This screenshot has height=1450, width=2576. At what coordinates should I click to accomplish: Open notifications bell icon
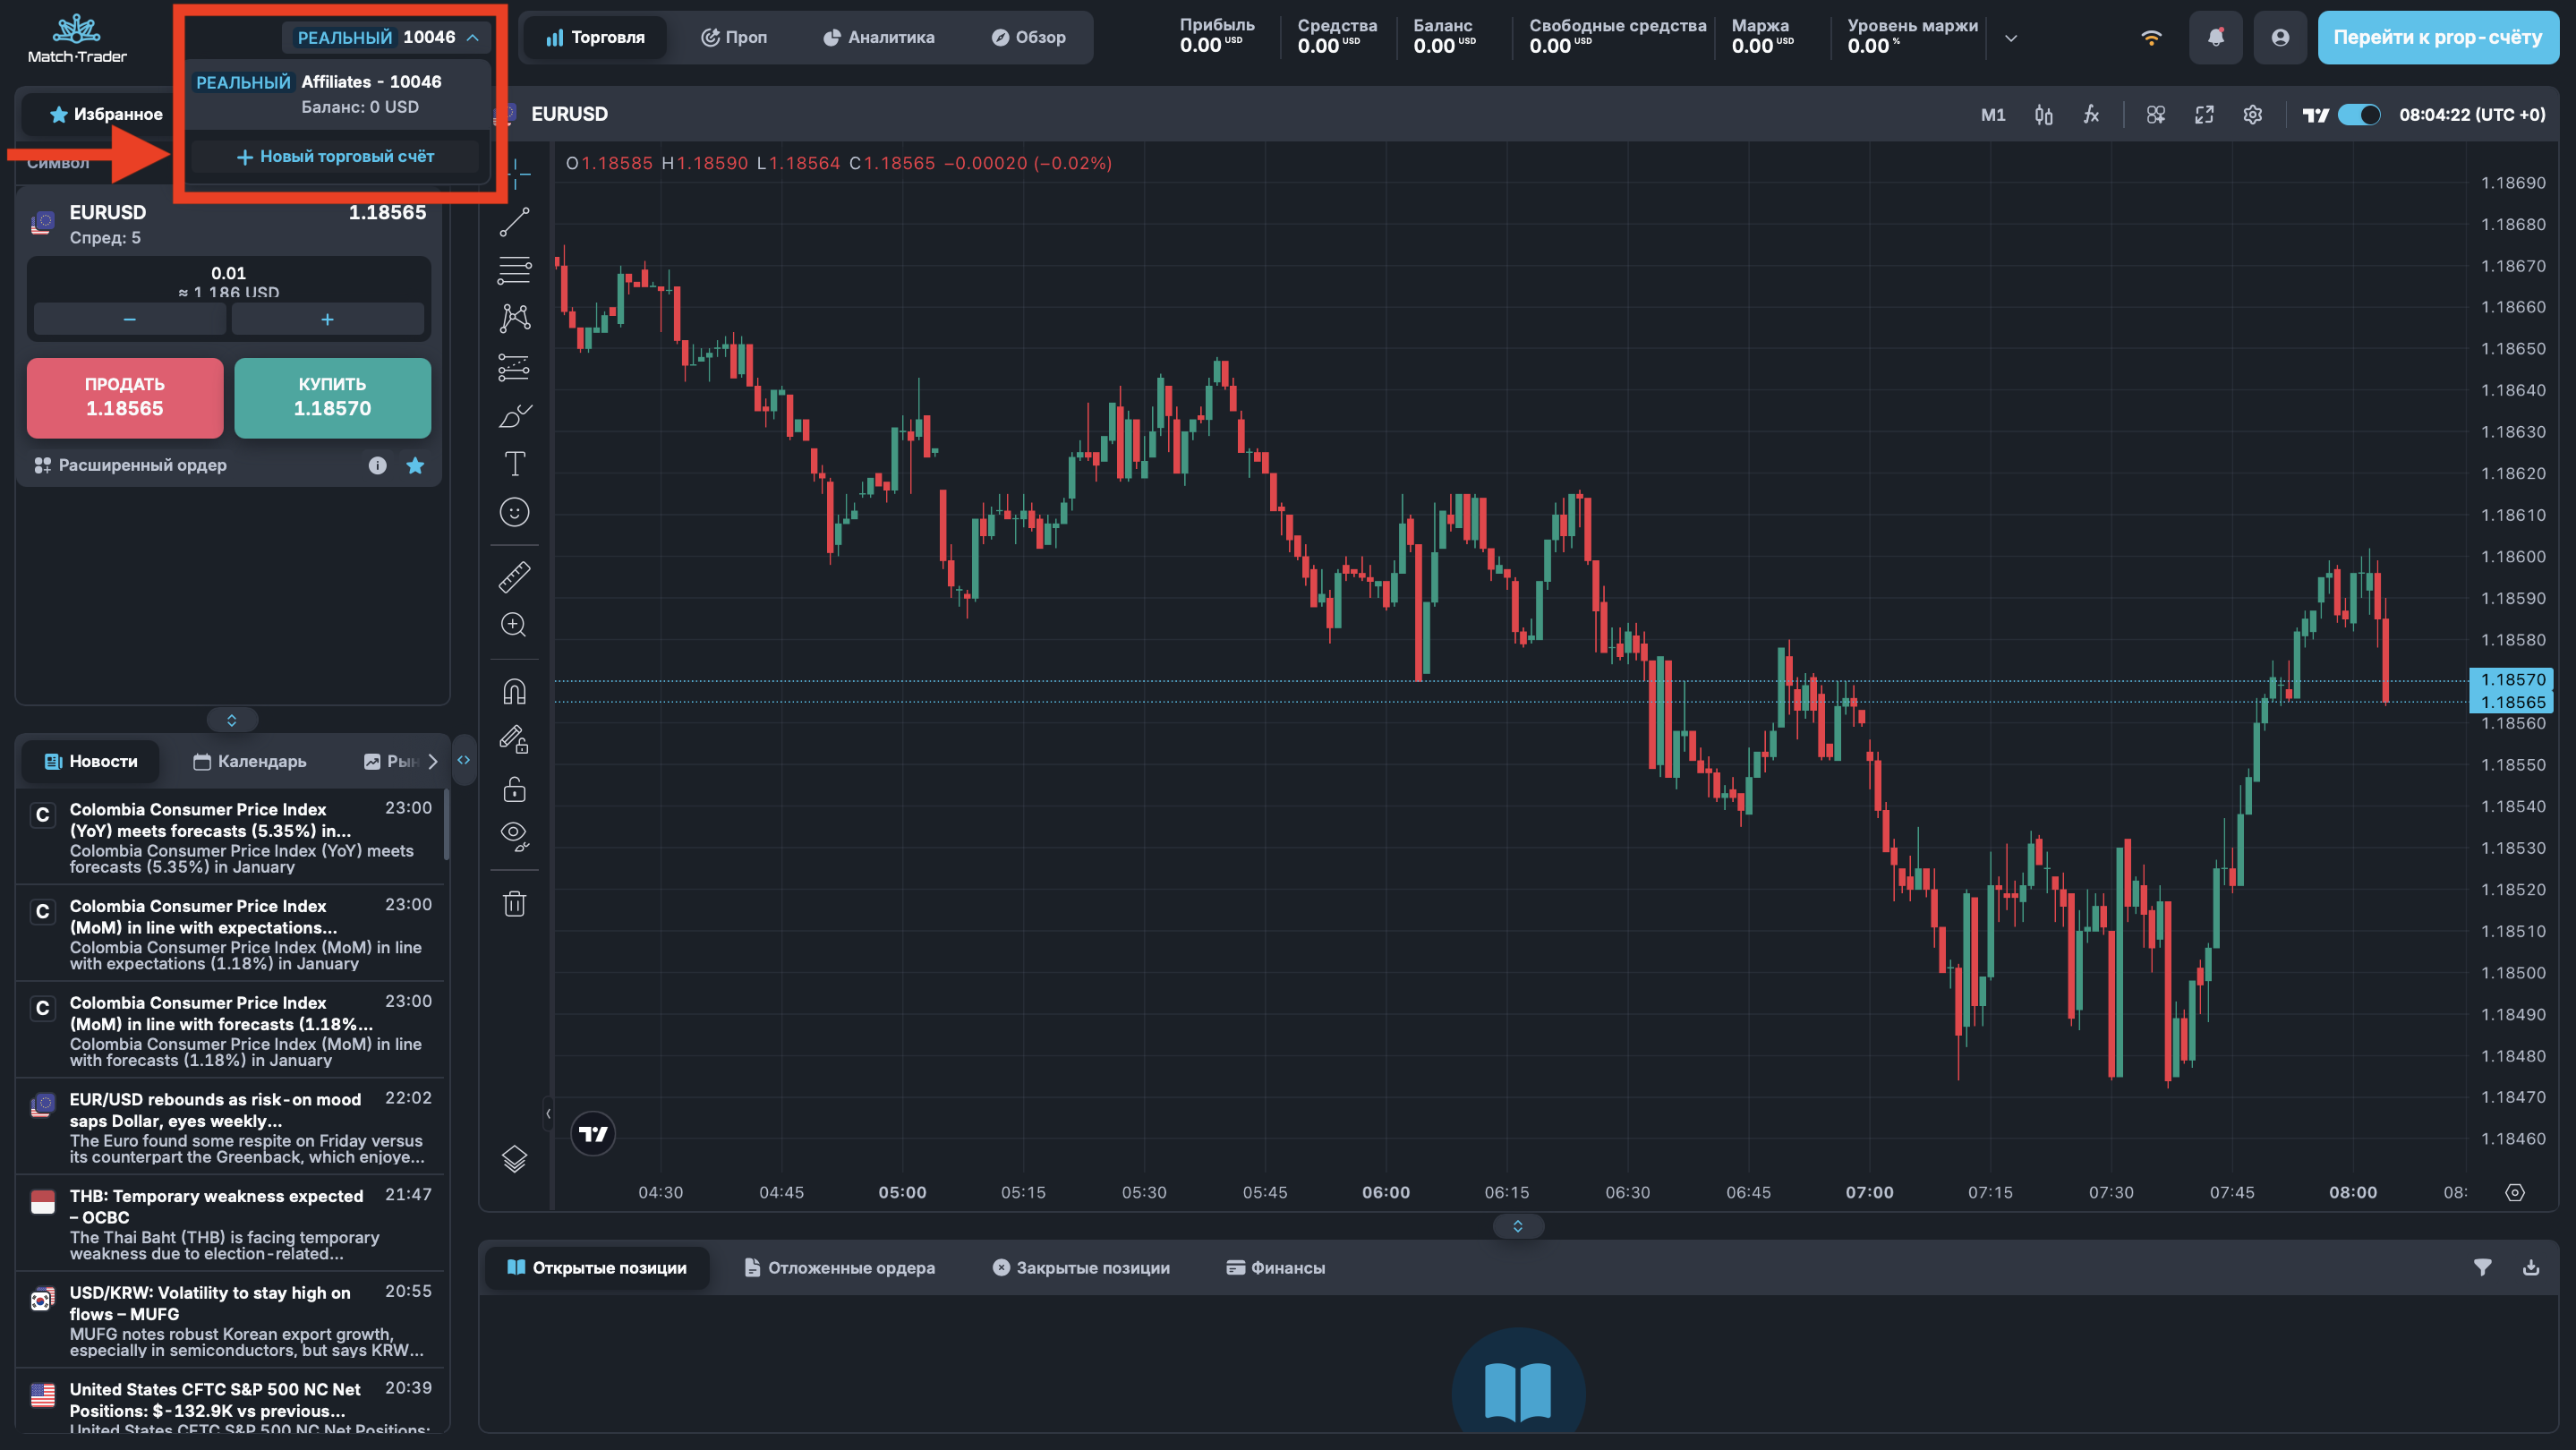[x=2215, y=38]
